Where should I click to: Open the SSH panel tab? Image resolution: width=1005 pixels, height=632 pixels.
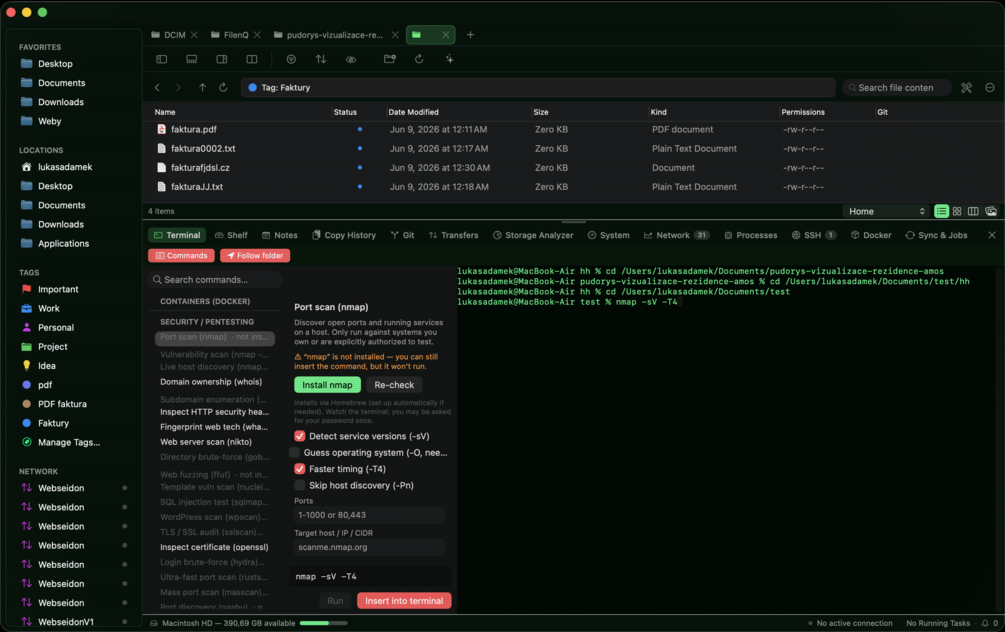(x=813, y=235)
